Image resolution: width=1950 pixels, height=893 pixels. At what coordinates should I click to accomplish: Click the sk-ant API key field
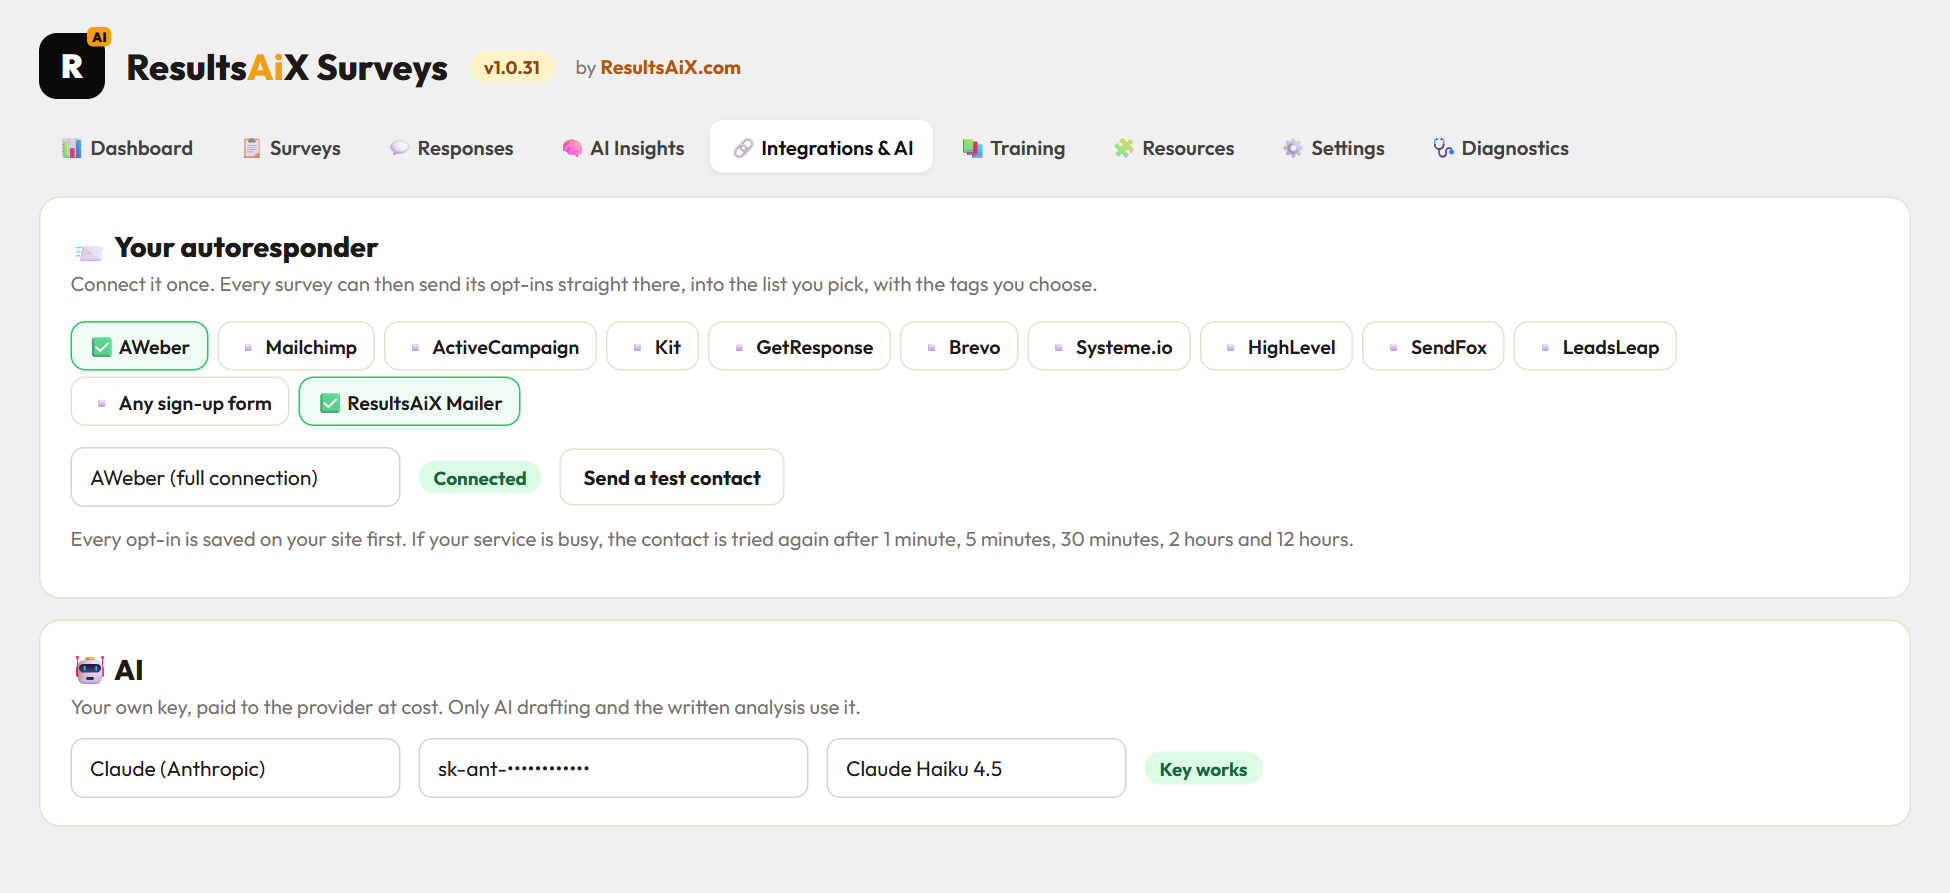[613, 768]
